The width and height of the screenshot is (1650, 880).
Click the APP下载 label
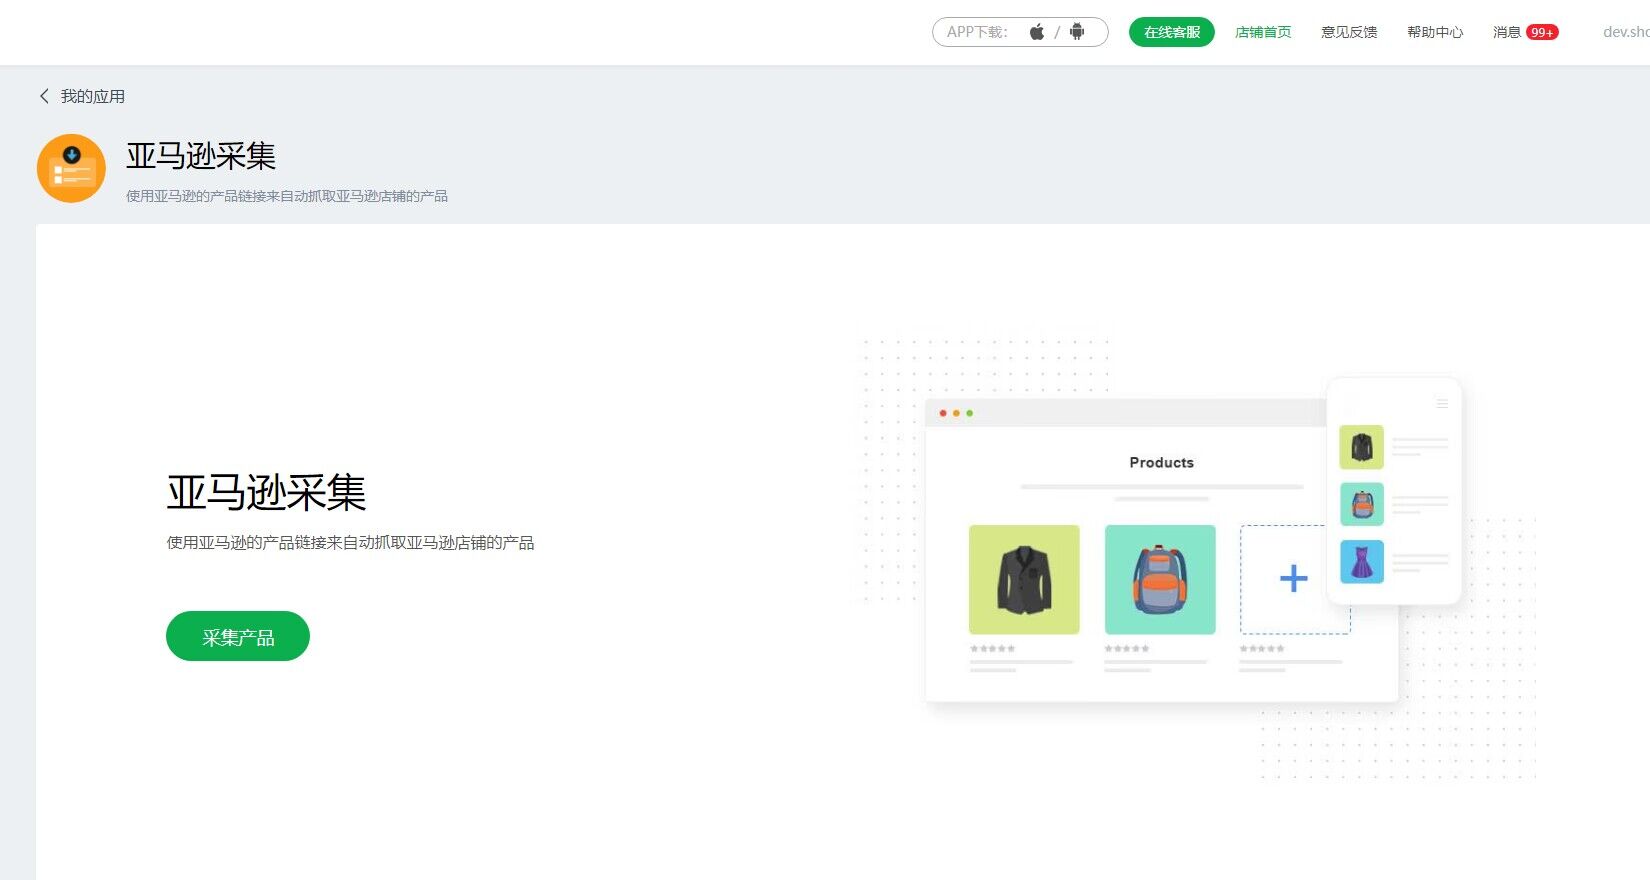pos(977,32)
